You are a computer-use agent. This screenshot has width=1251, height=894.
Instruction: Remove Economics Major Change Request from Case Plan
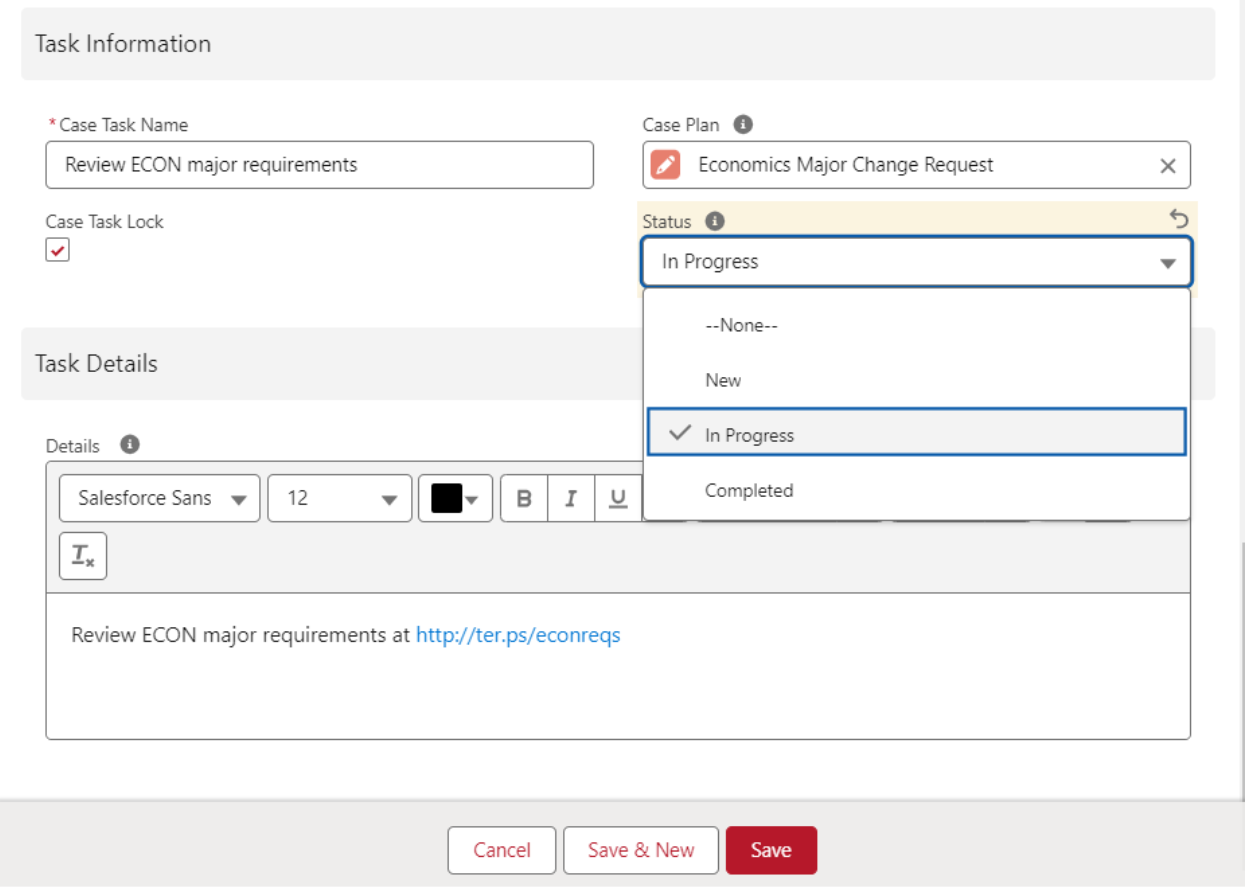coord(1168,164)
